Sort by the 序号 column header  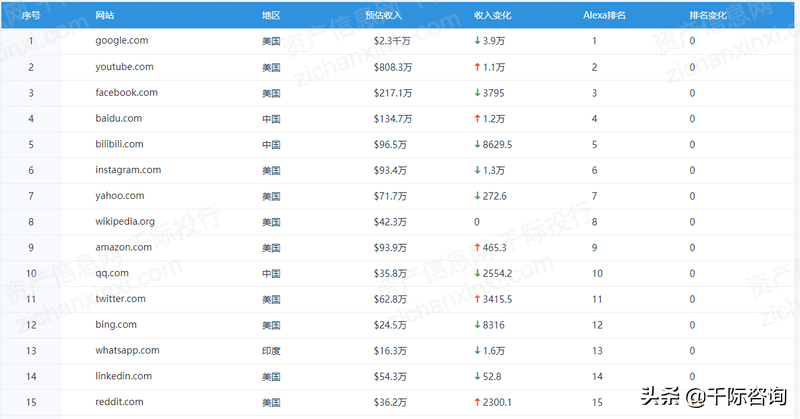click(x=31, y=15)
